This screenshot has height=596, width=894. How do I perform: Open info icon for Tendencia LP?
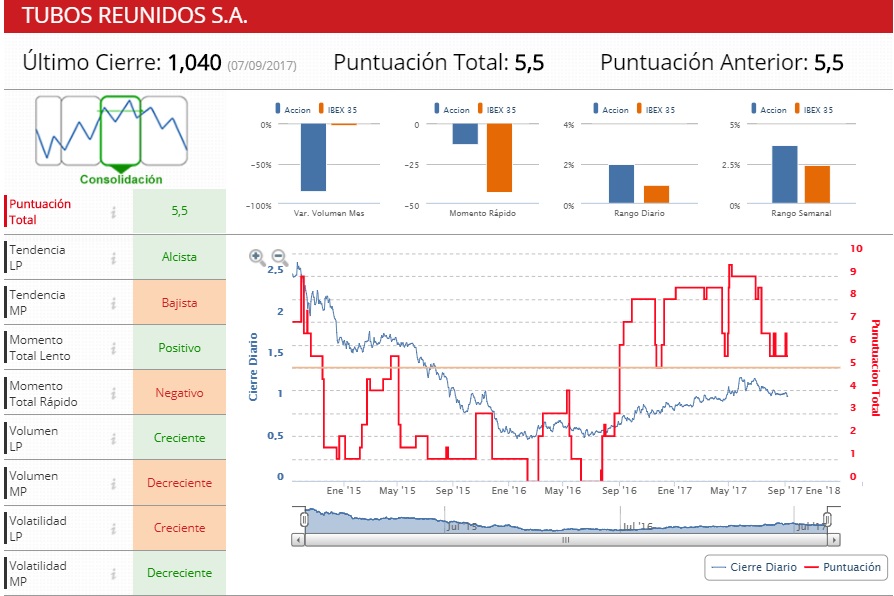coord(113,258)
